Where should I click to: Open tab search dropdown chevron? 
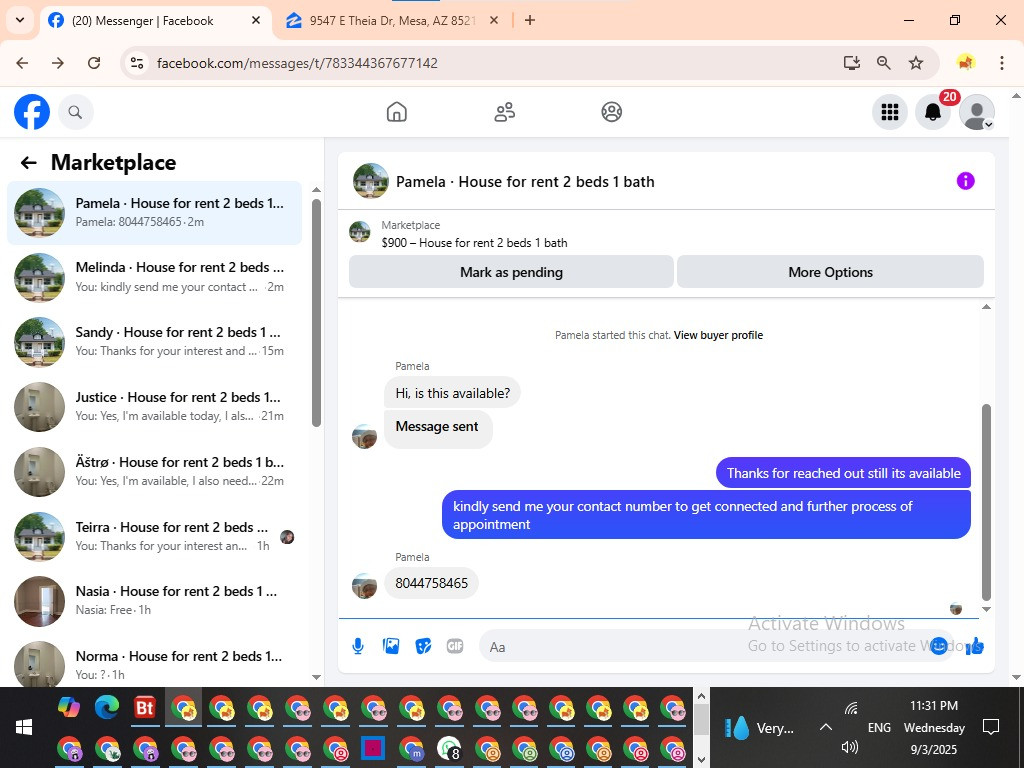tap(20, 20)
